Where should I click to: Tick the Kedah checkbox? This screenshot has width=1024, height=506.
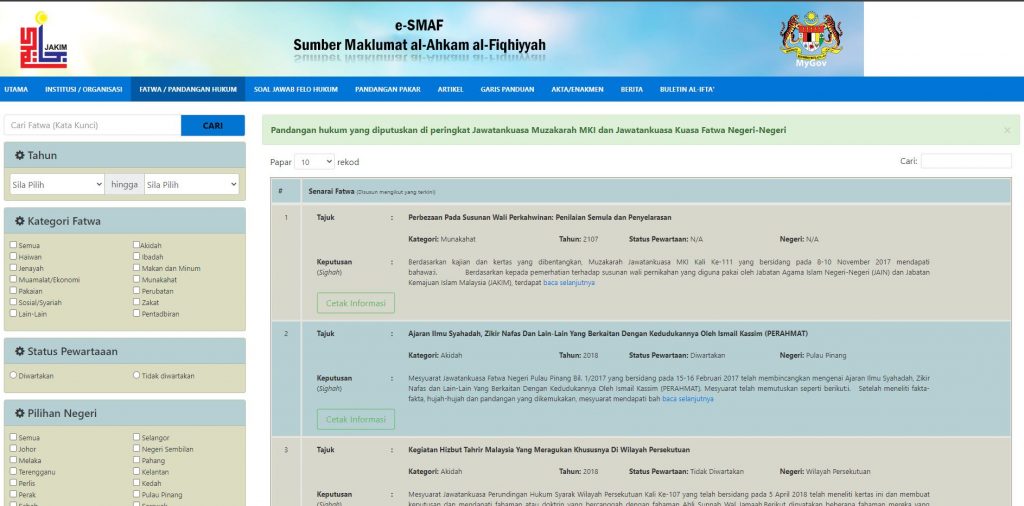tap(136, 483)
